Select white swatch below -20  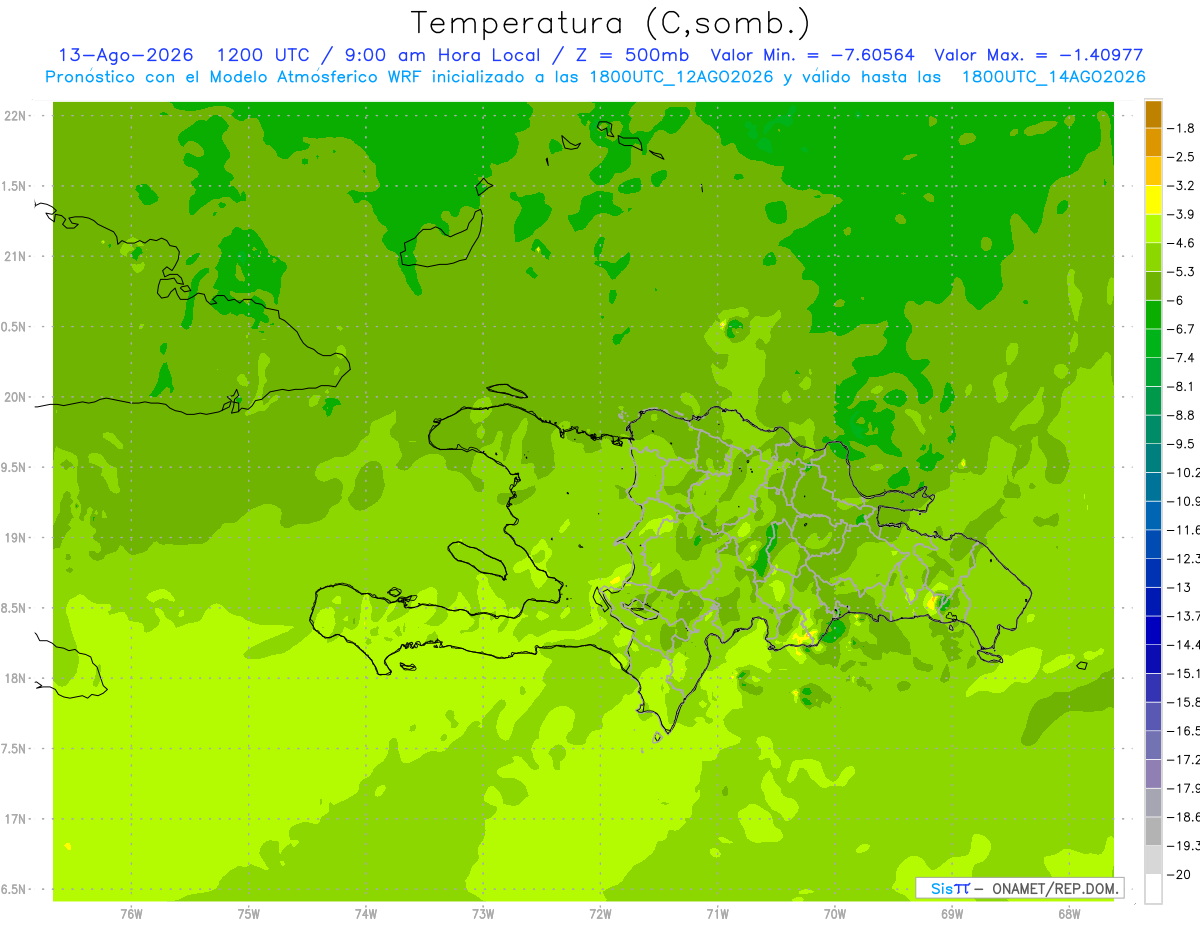1153,888
